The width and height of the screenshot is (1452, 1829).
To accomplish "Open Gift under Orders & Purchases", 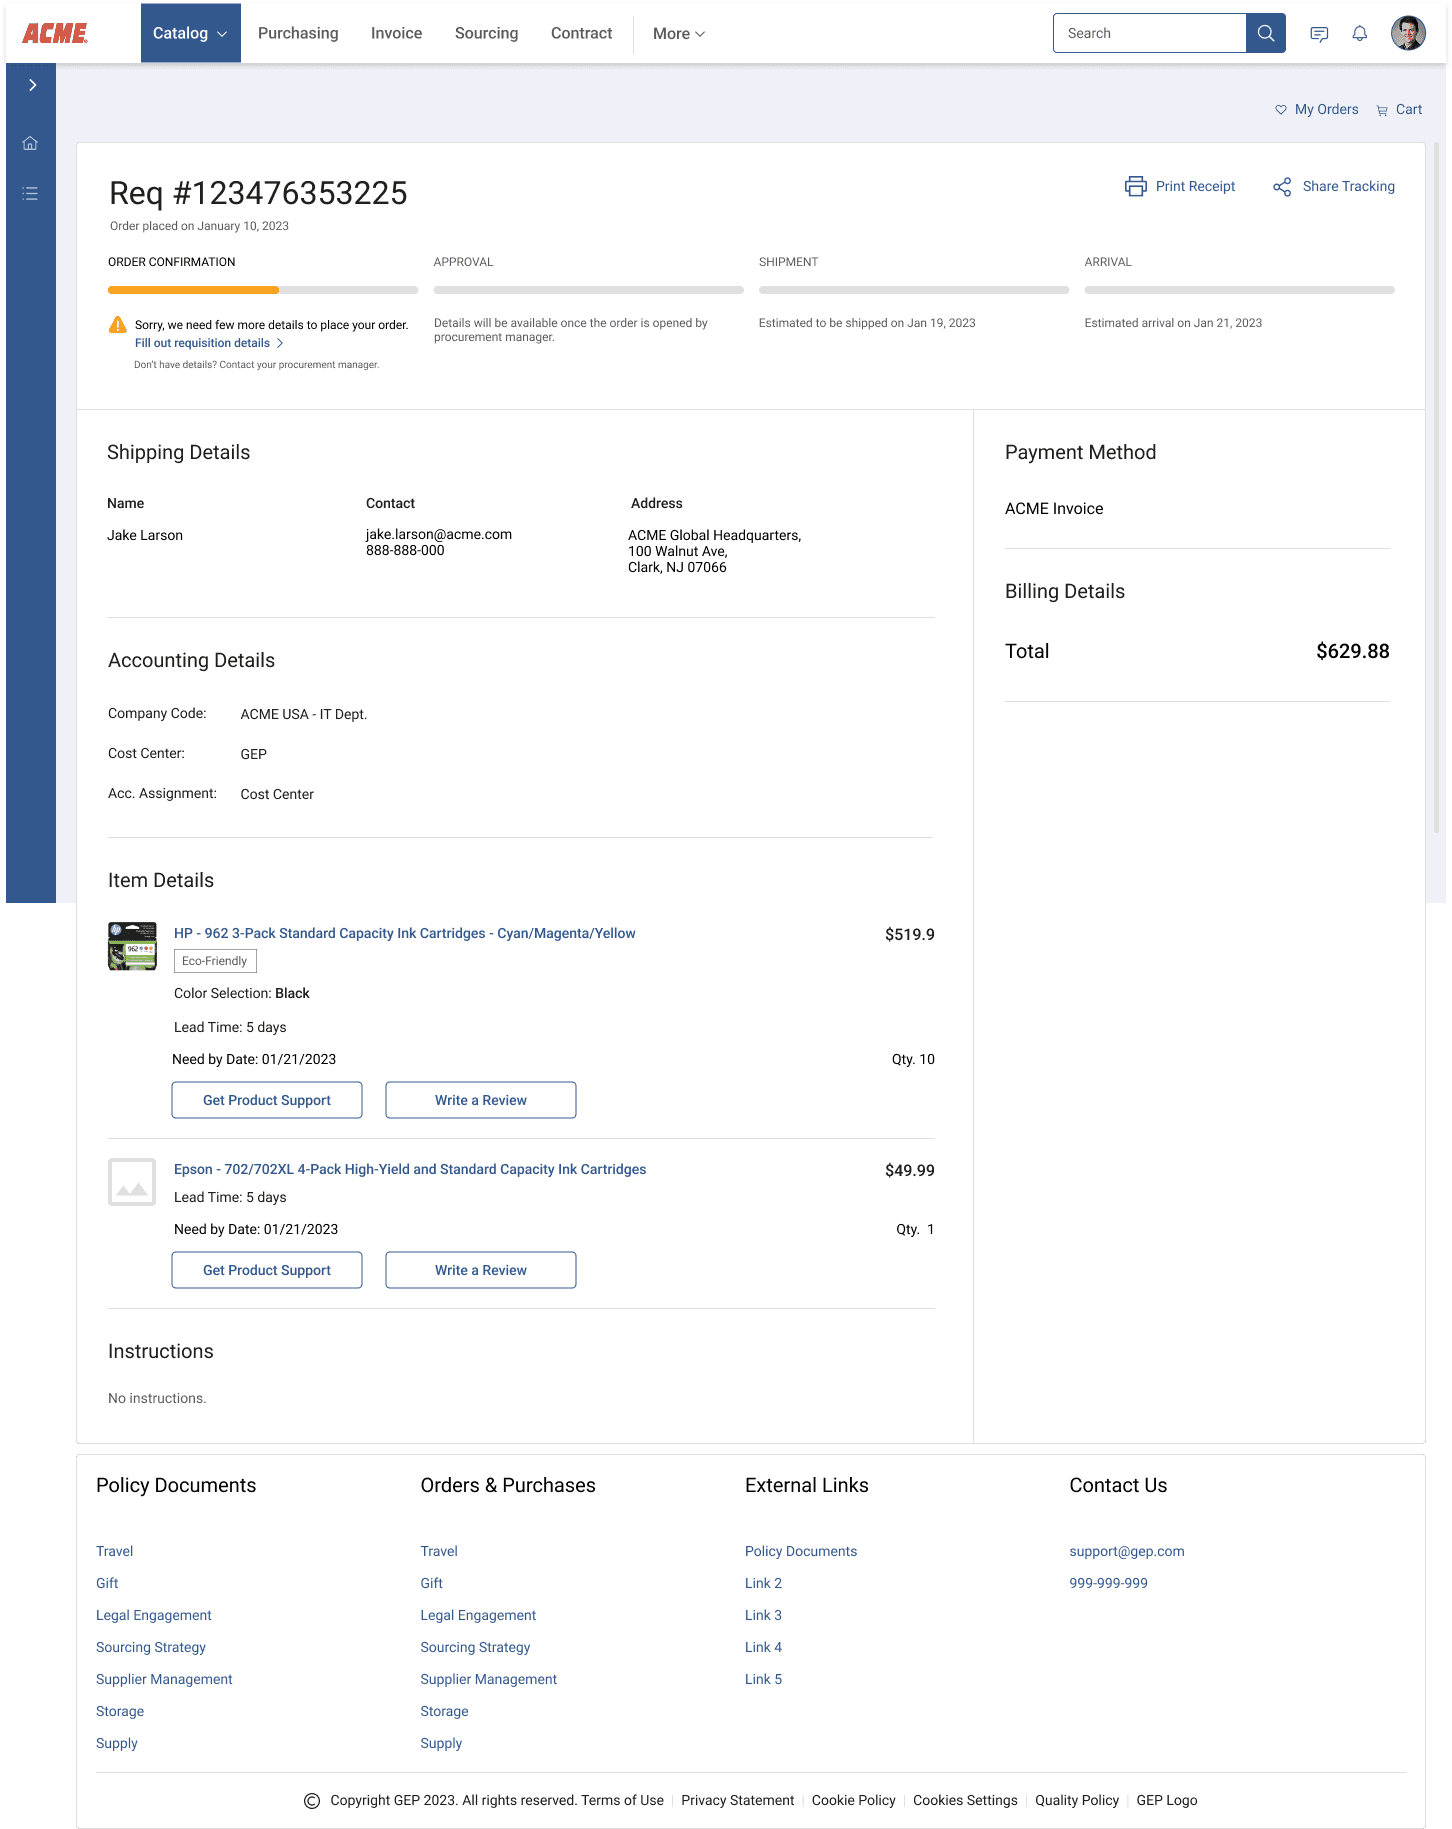I will coord(431,1583).
